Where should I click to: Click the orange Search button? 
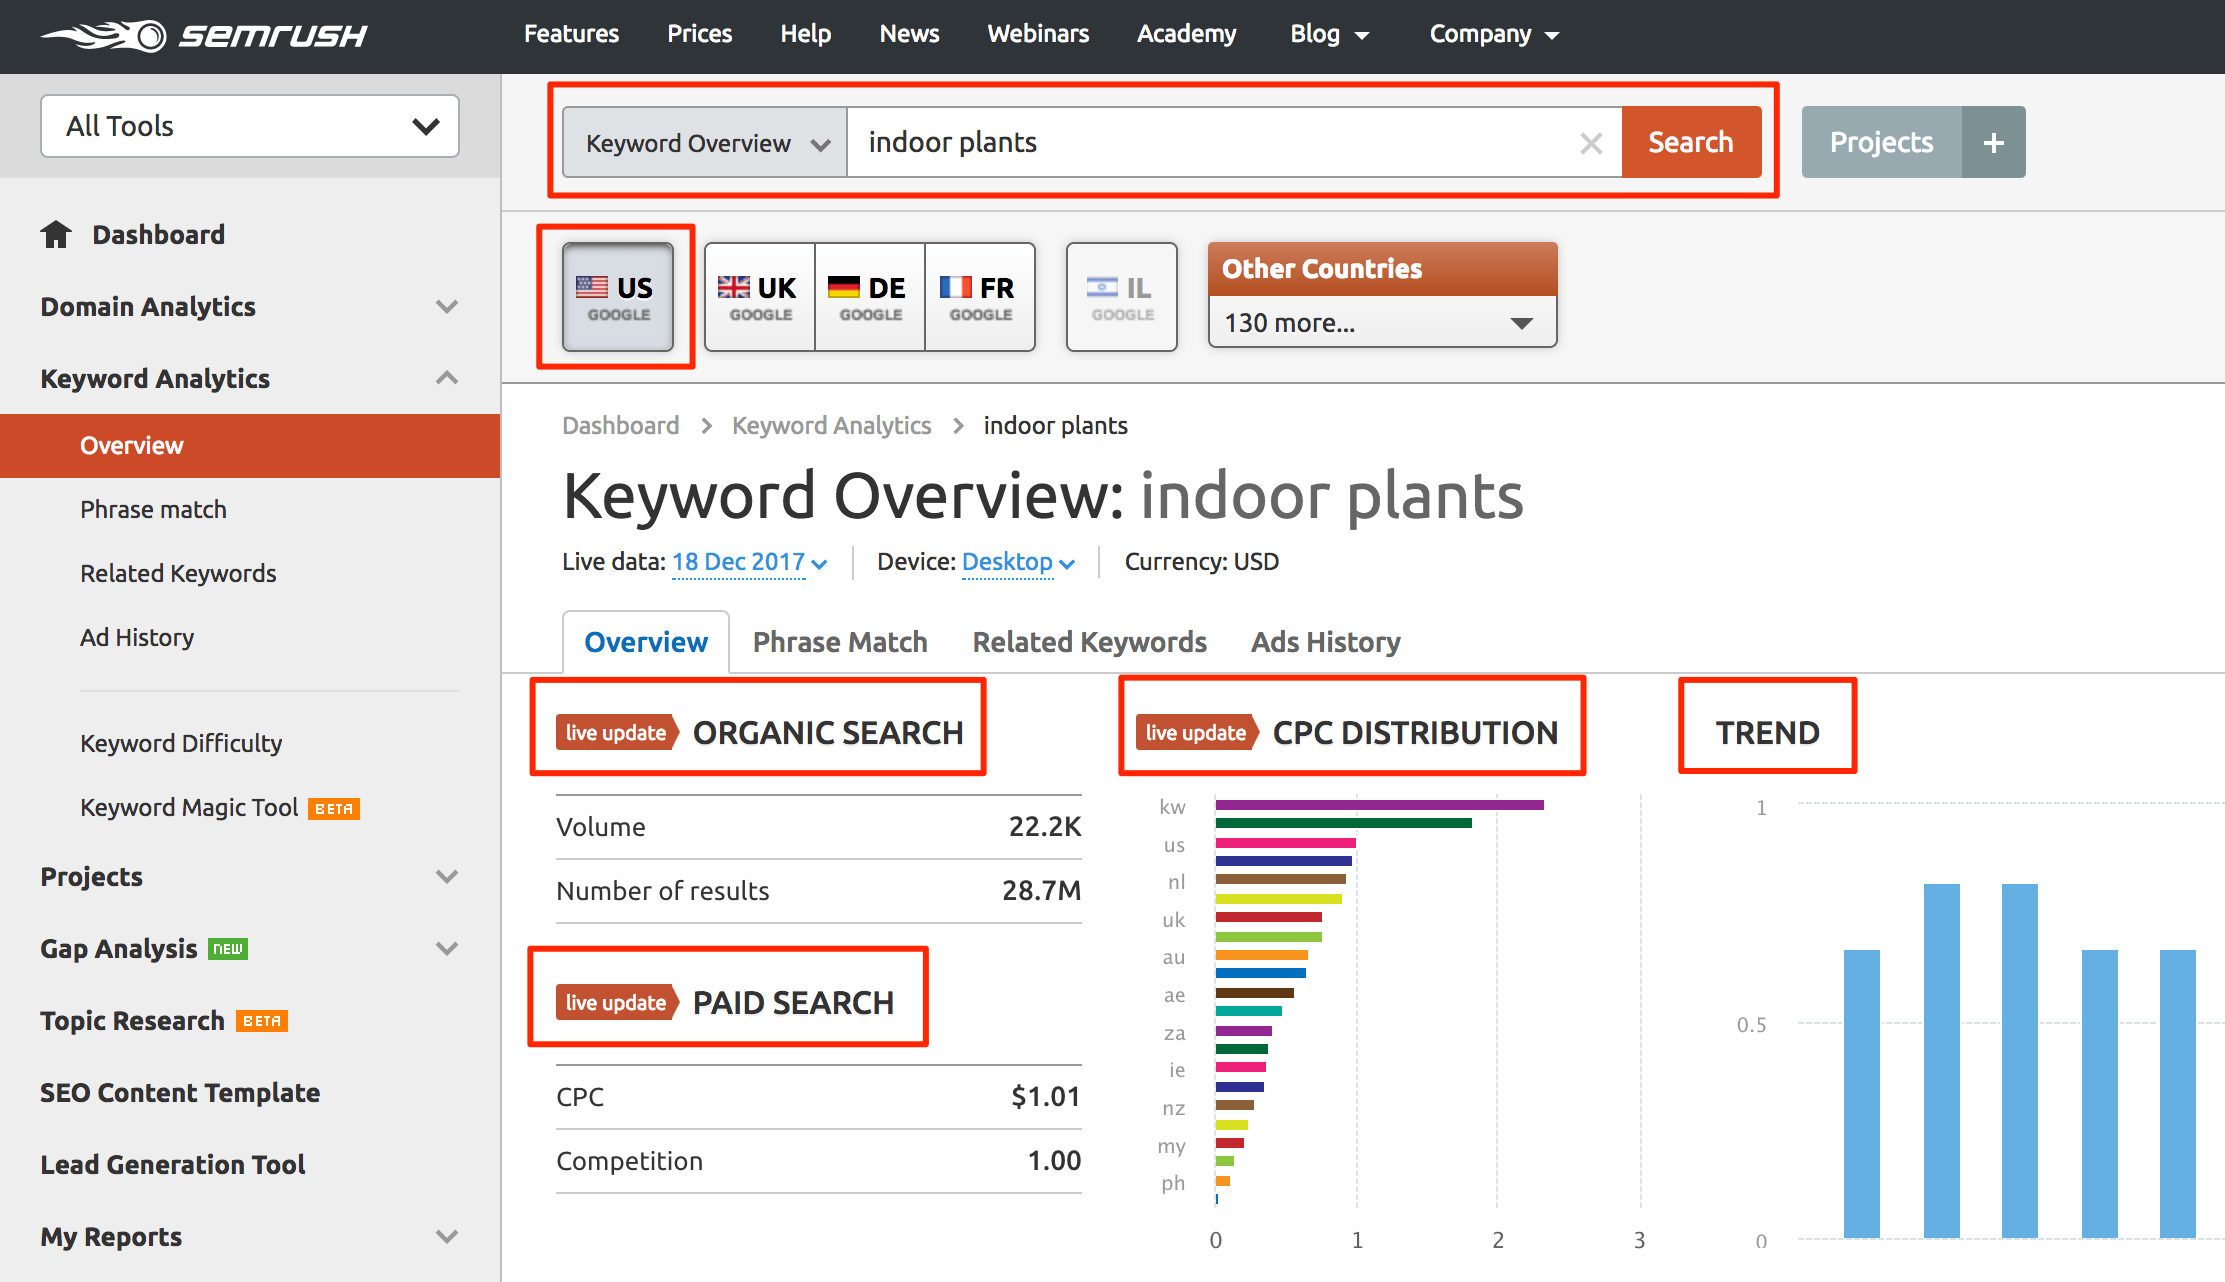tap(1691, 143)
